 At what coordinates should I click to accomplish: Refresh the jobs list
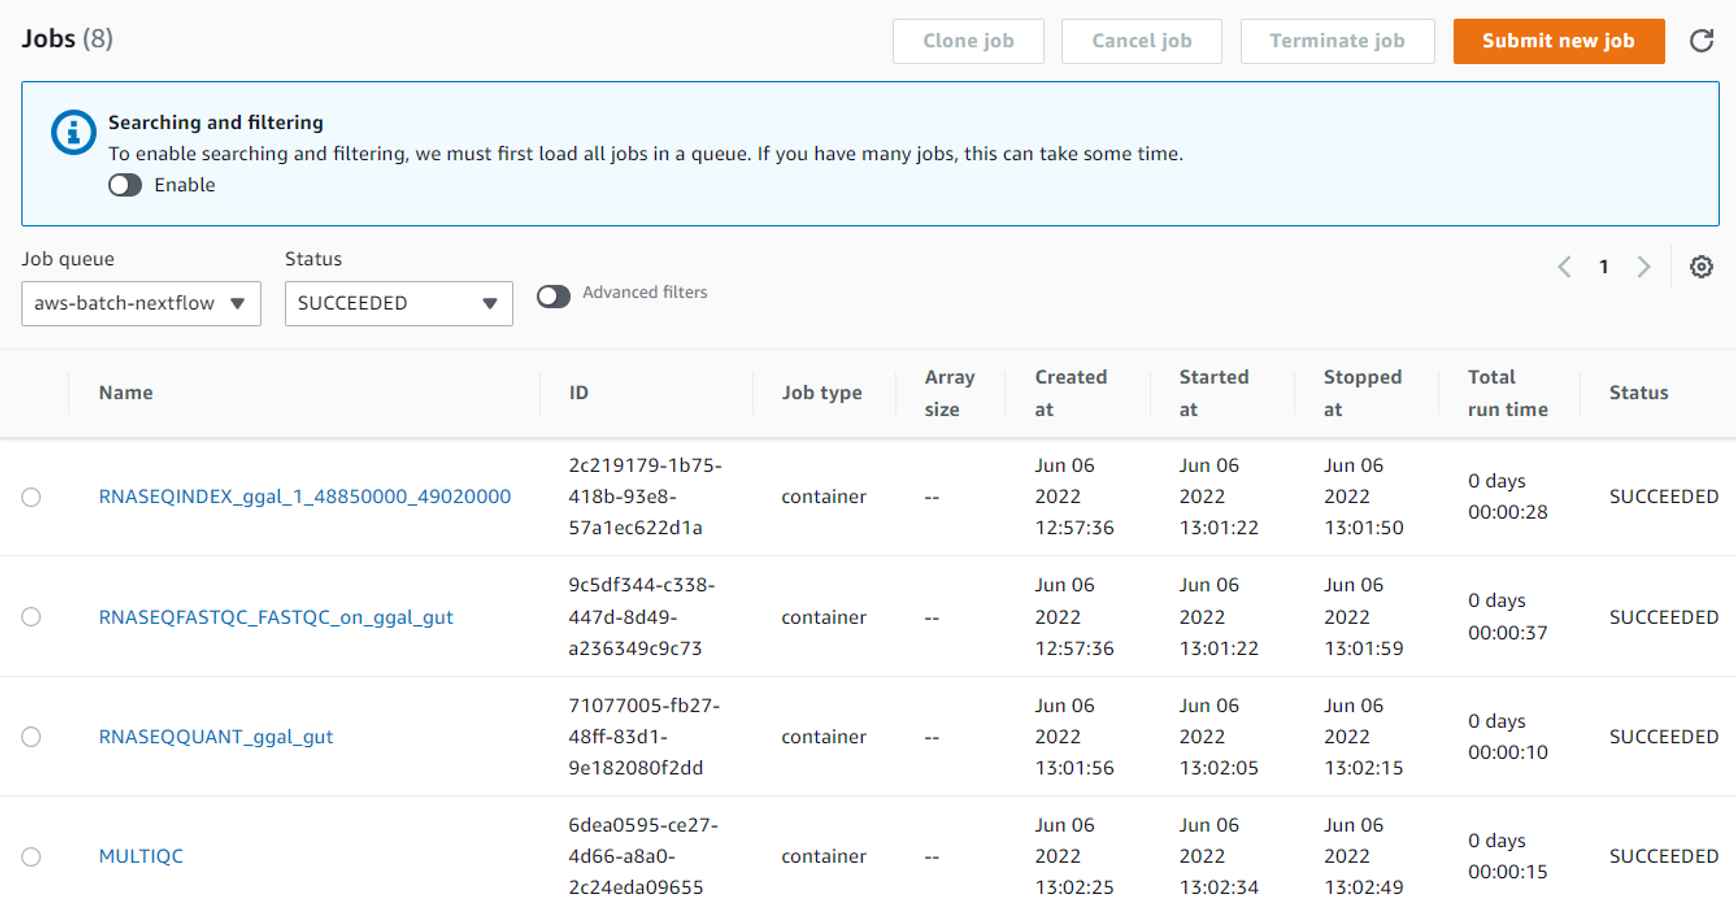tap(1701, 41)
